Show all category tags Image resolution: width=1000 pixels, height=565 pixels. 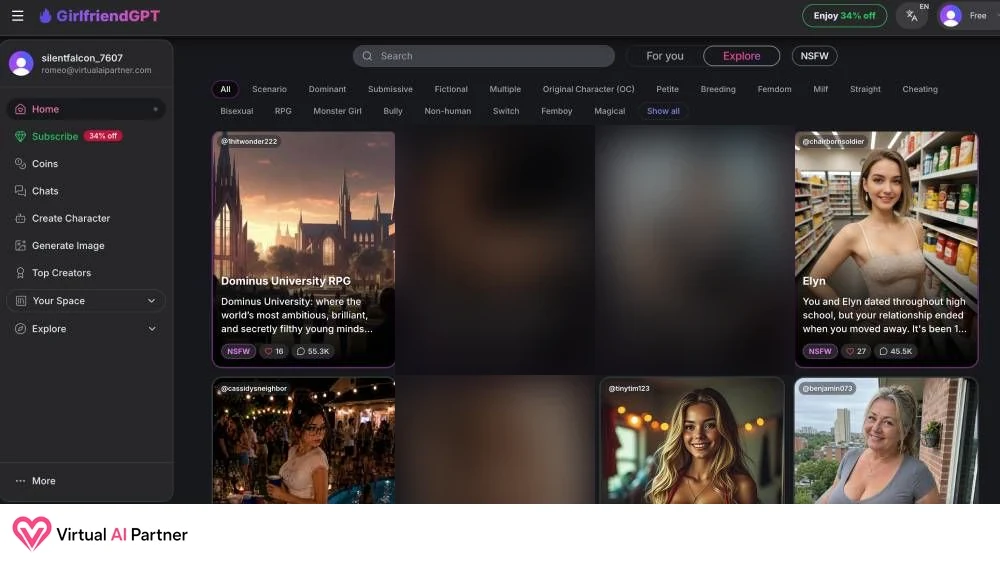663,111
